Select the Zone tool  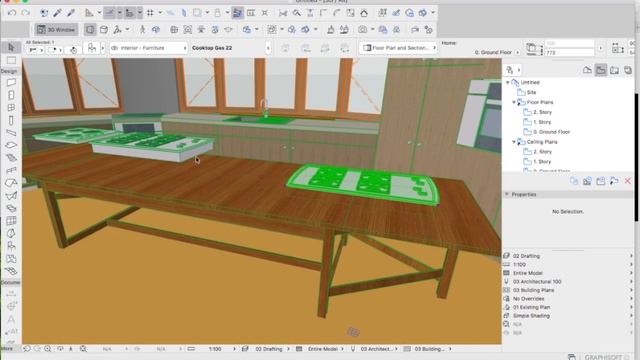click(x=11, y=259)
